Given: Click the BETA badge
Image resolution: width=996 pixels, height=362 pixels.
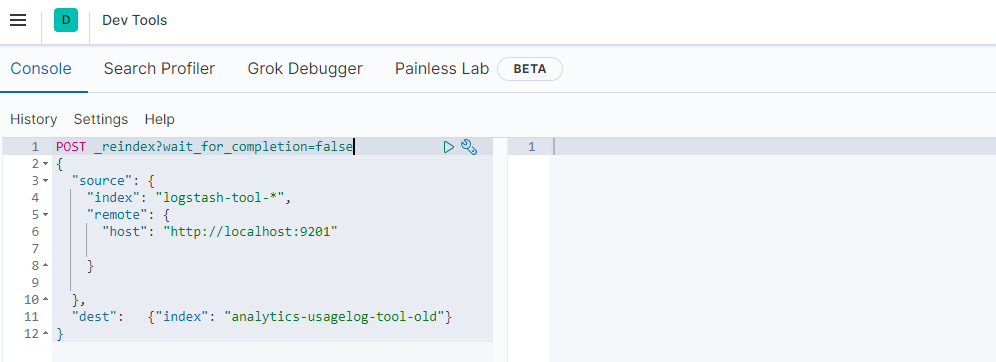Looking at the screenshot, I should [x=530, y=69].
